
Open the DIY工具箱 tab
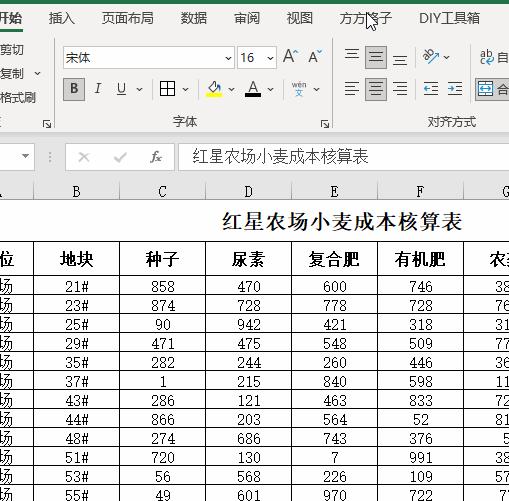449,18
